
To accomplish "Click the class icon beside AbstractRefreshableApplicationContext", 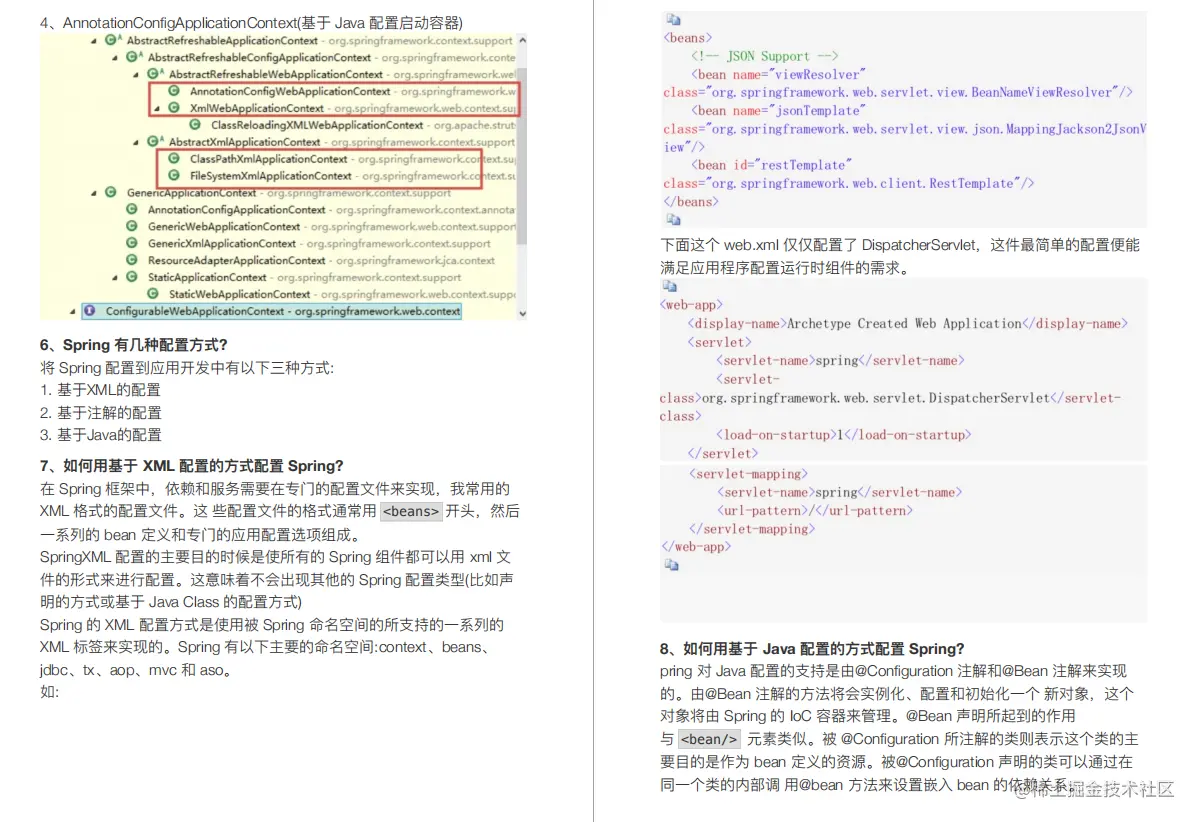I will click(111, 40).
